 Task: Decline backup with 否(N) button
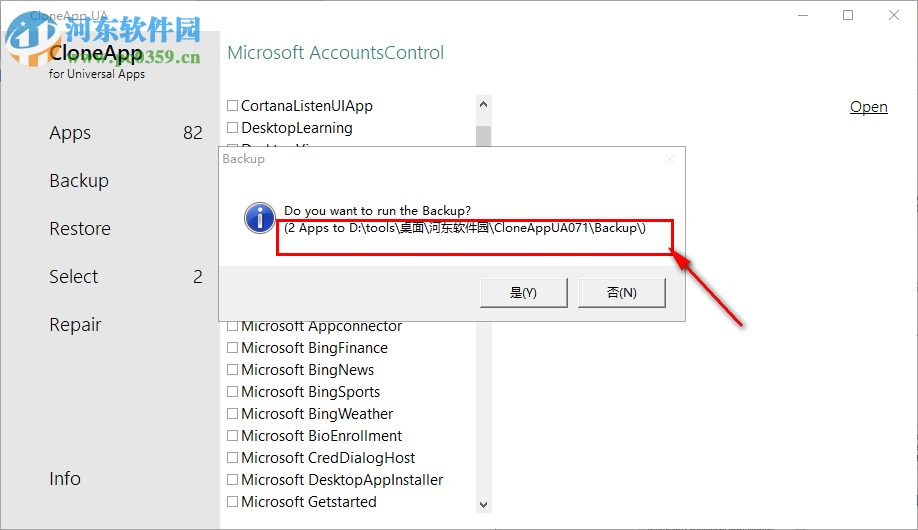pyautogui.click(x=621, y=292)
